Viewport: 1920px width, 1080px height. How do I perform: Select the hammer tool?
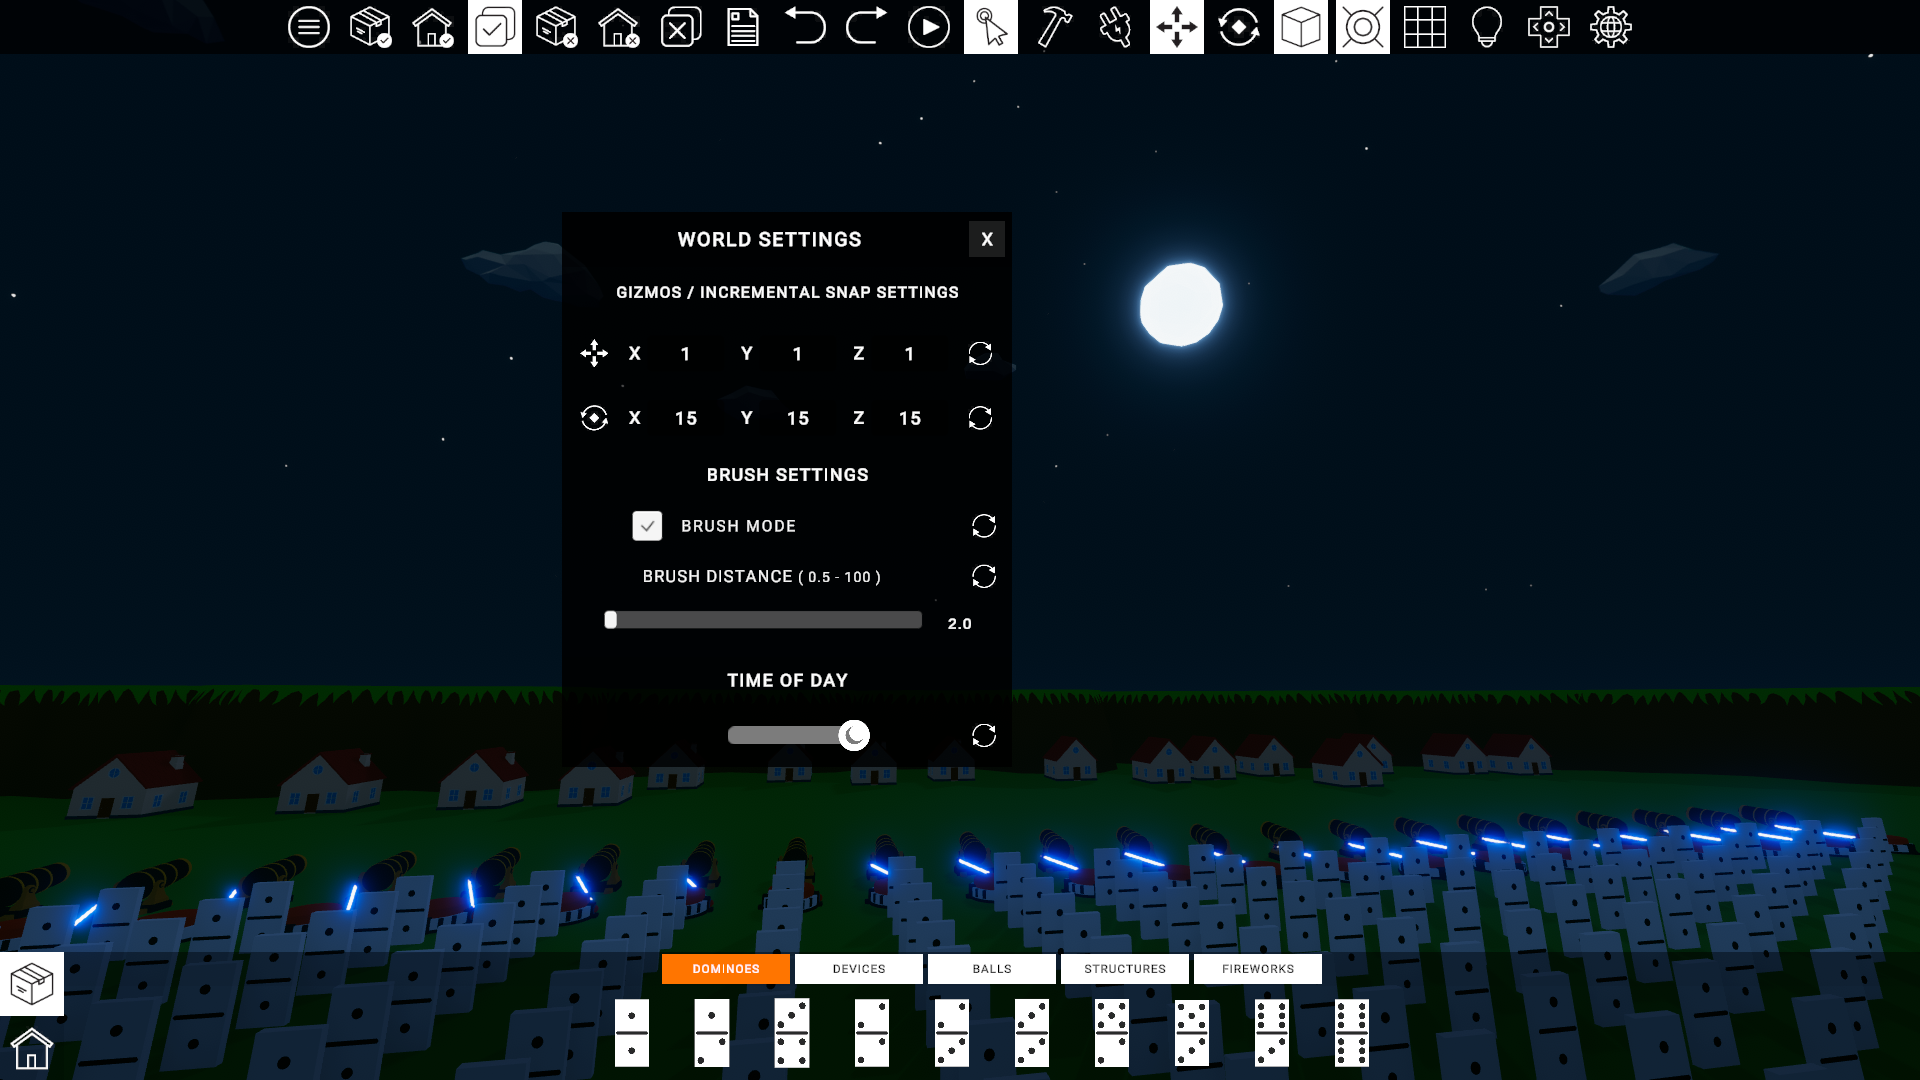coord(1053,27)
